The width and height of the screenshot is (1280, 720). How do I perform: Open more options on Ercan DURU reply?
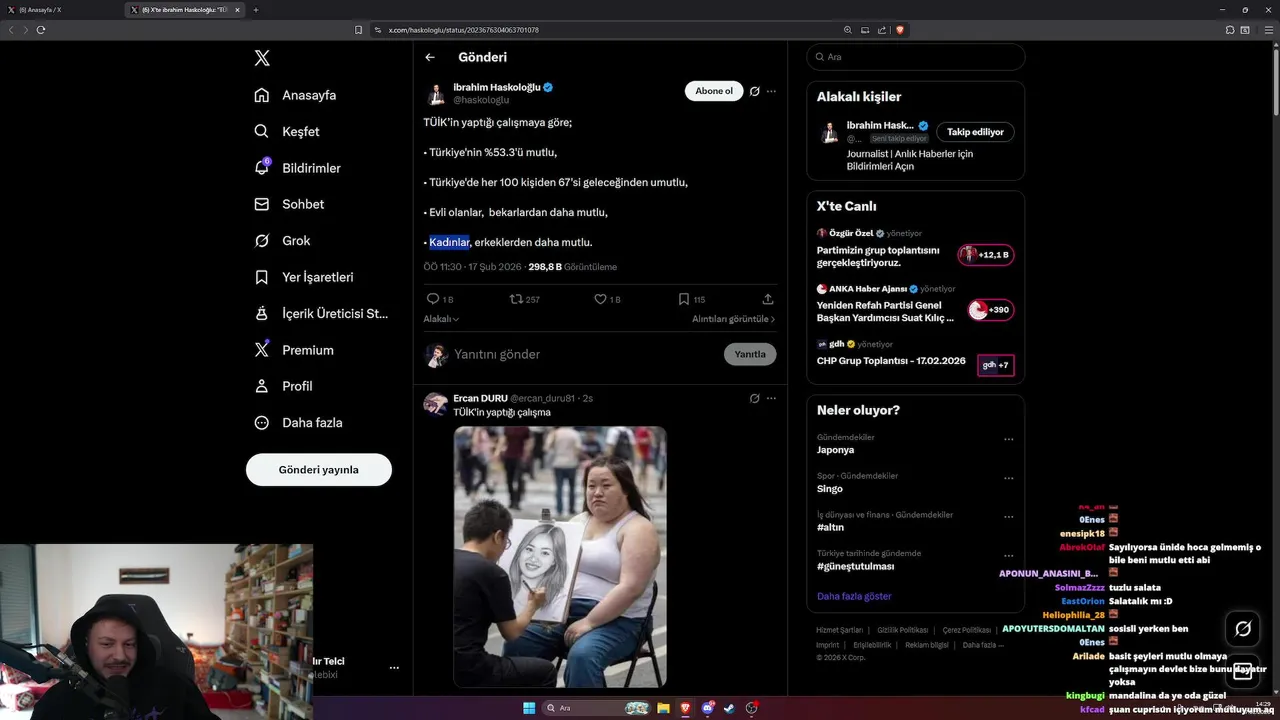[771, 398]
